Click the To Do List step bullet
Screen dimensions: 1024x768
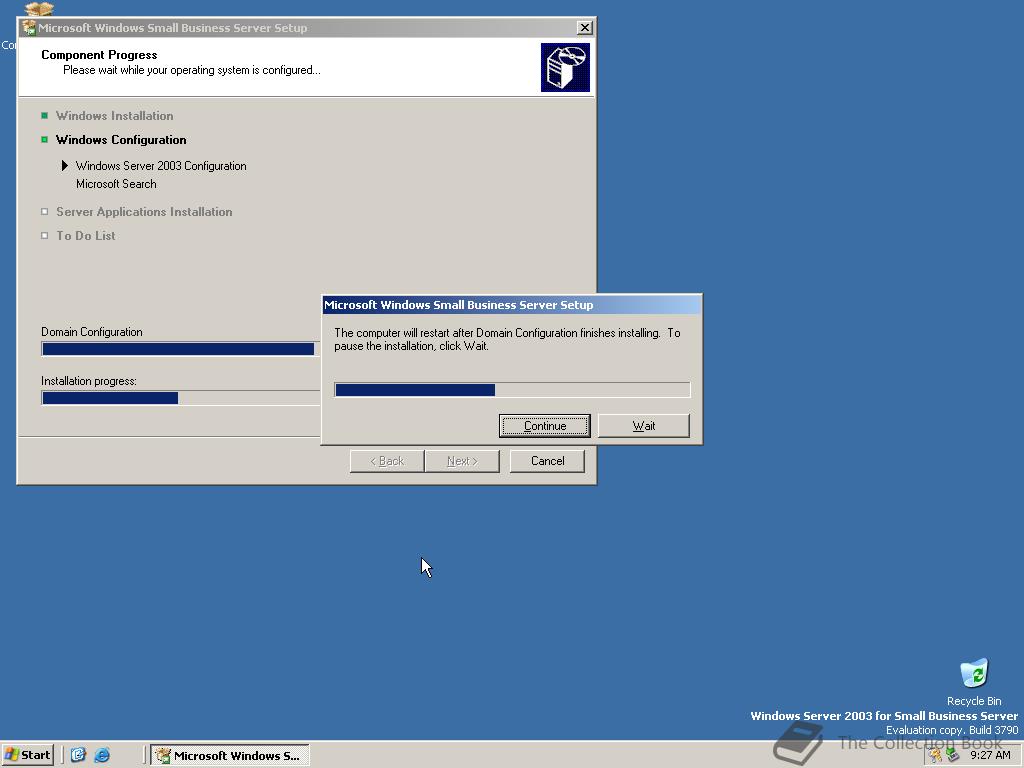44,236
